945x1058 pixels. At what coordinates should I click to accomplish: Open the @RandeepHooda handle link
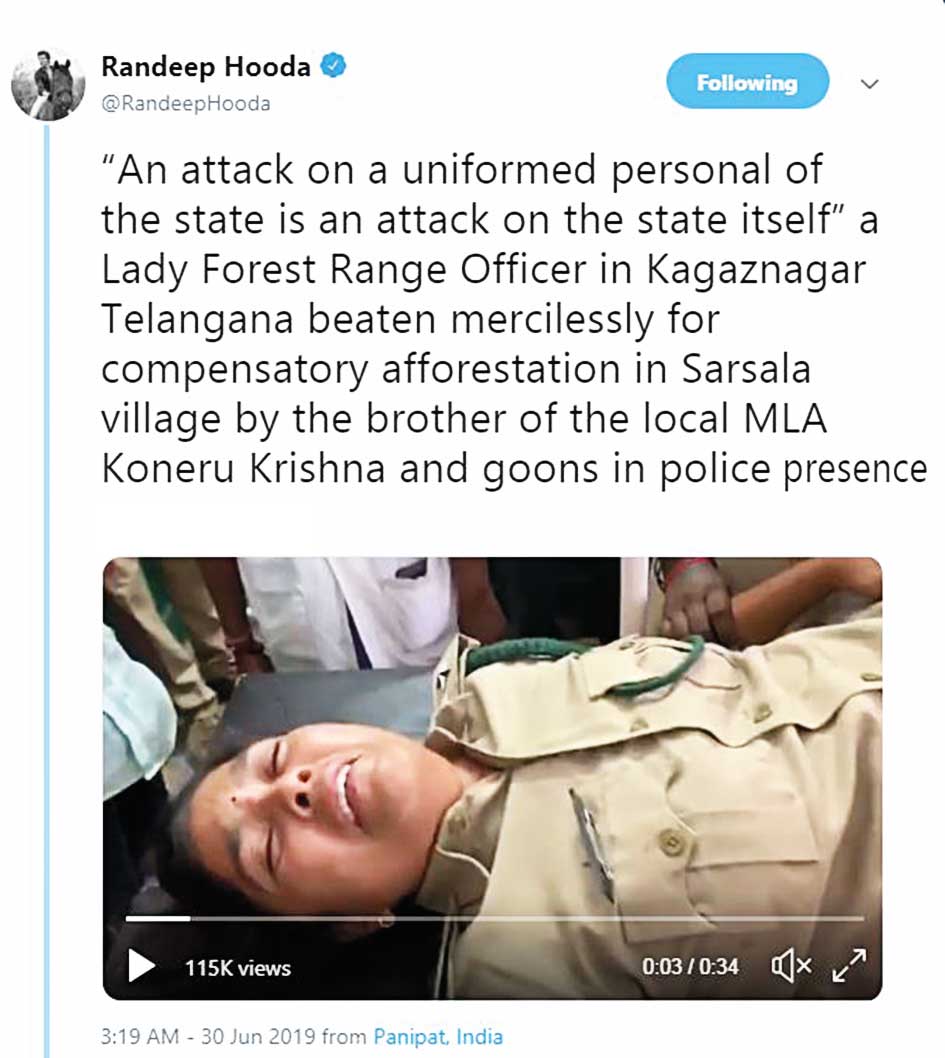(185, 103)
